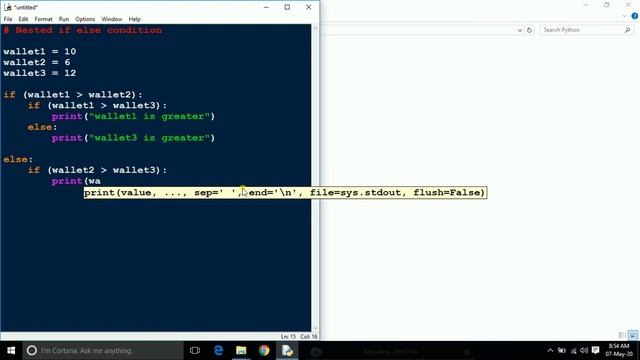This screenshot has height=360, width=640.
Task: Maximize the untitled IDLE window
Action: (287, 7)
